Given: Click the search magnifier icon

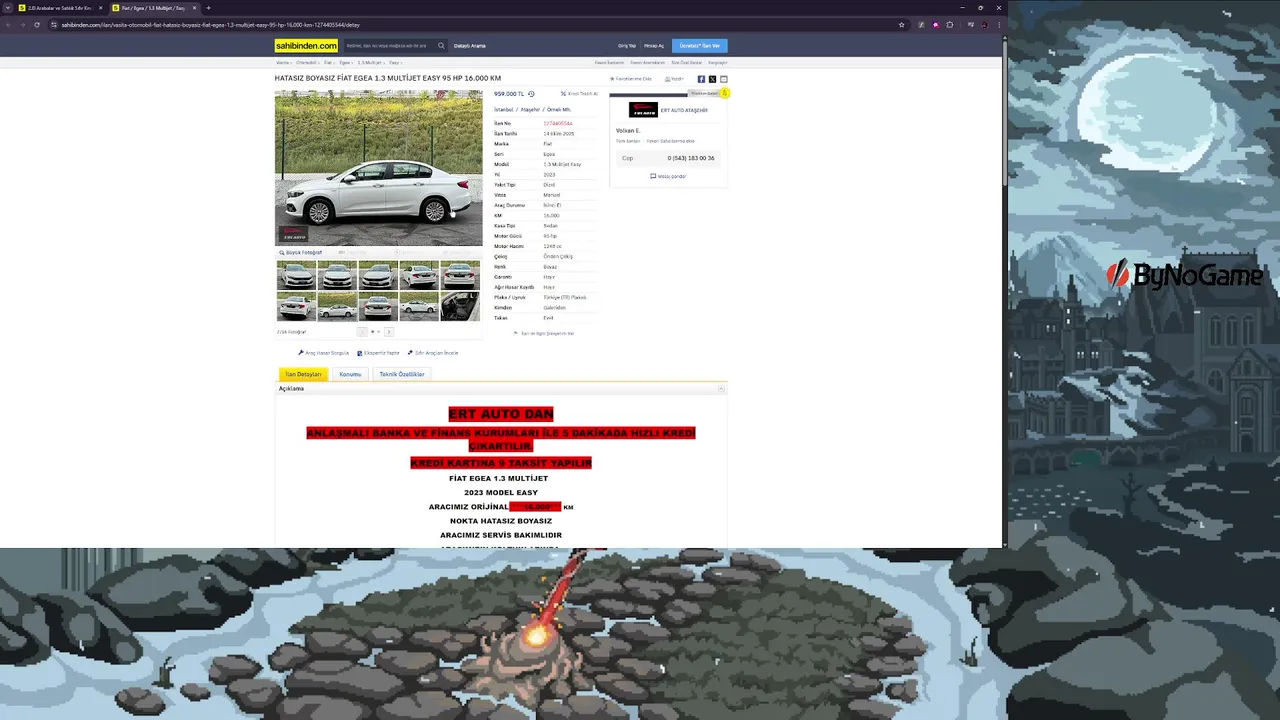Looking at the screenshot, I should coord(441,45).
